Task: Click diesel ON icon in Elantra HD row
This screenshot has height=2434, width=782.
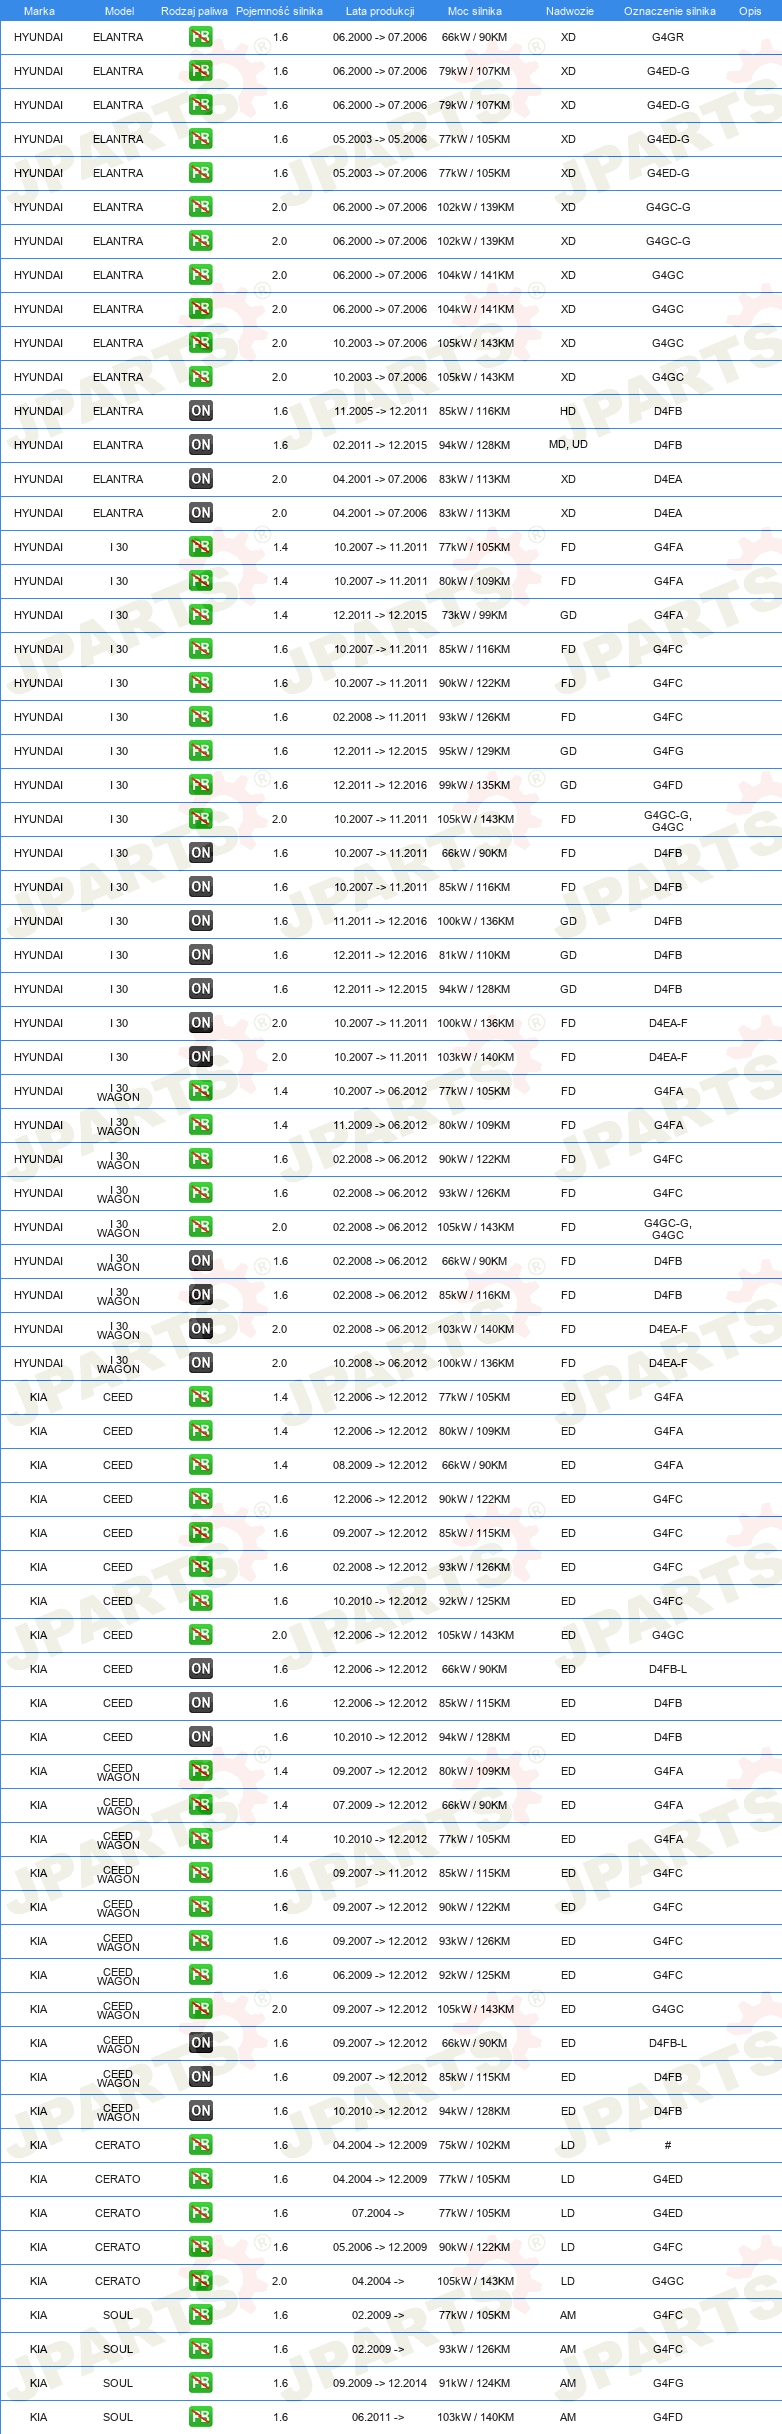Action: click(200, 411)
